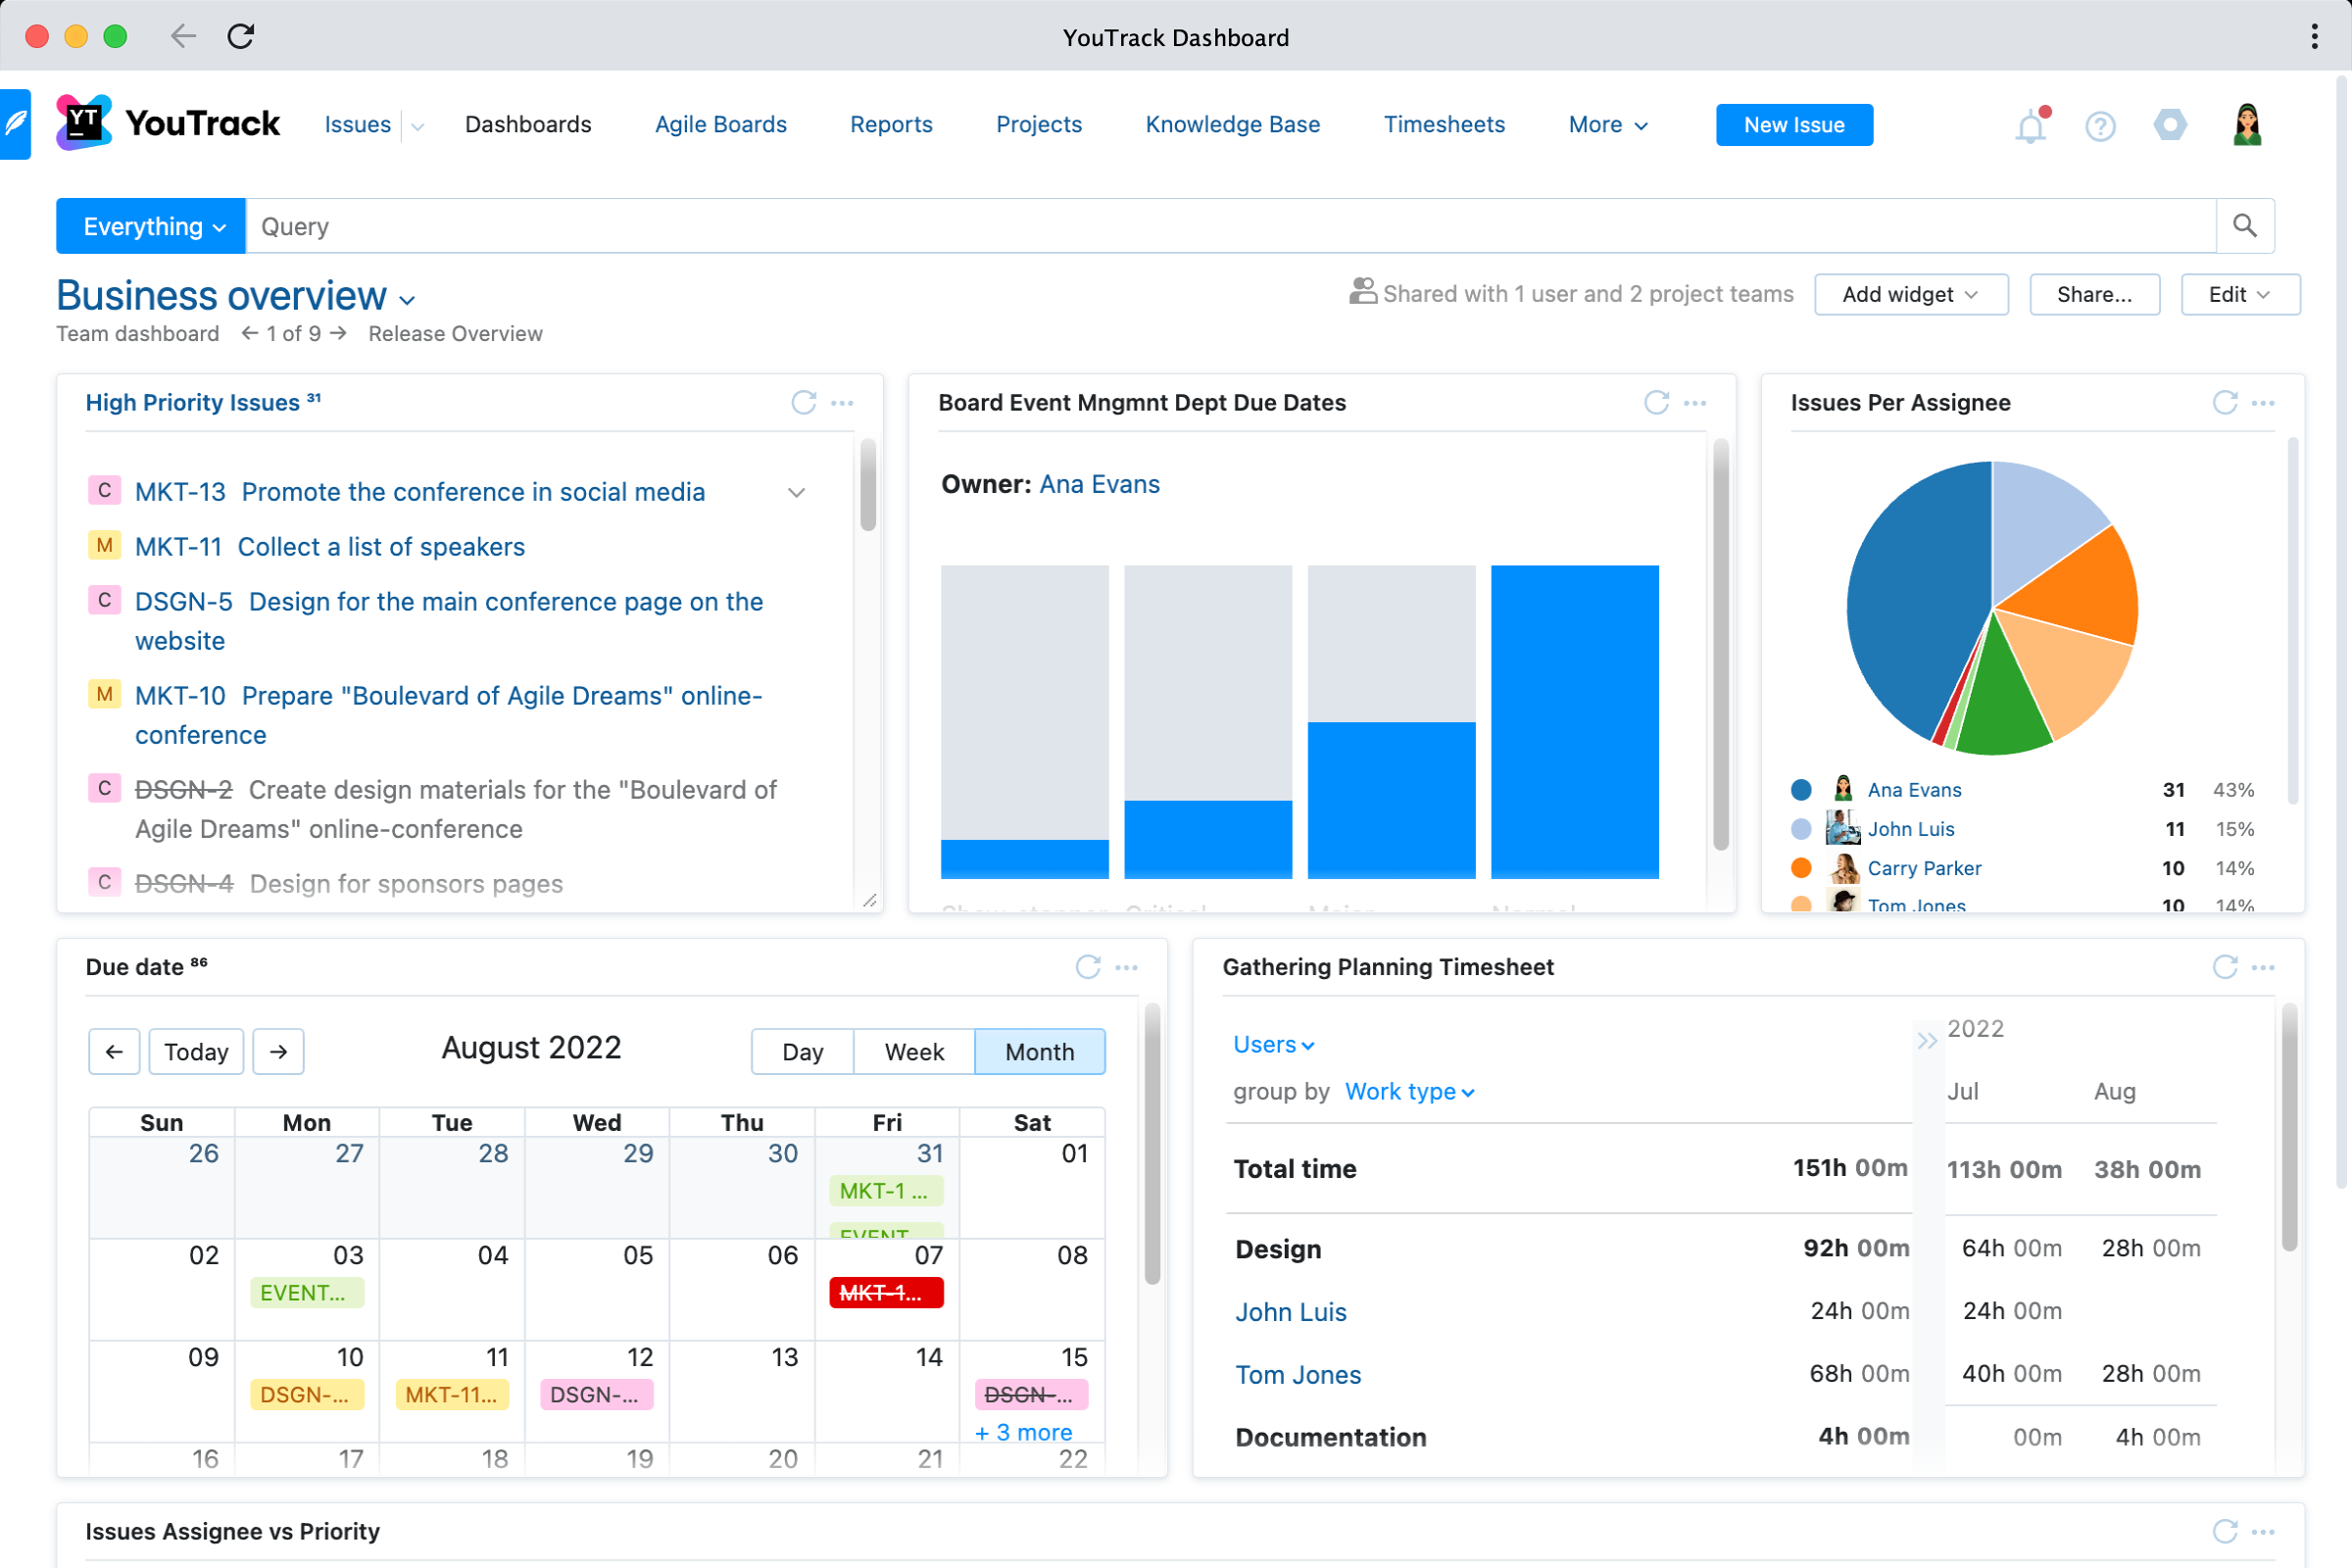Image resolution: width=2352 pixels, height=1568 pixels.
Task: Open the Add widget dropdown
Action: click(x=1911, y=294)
